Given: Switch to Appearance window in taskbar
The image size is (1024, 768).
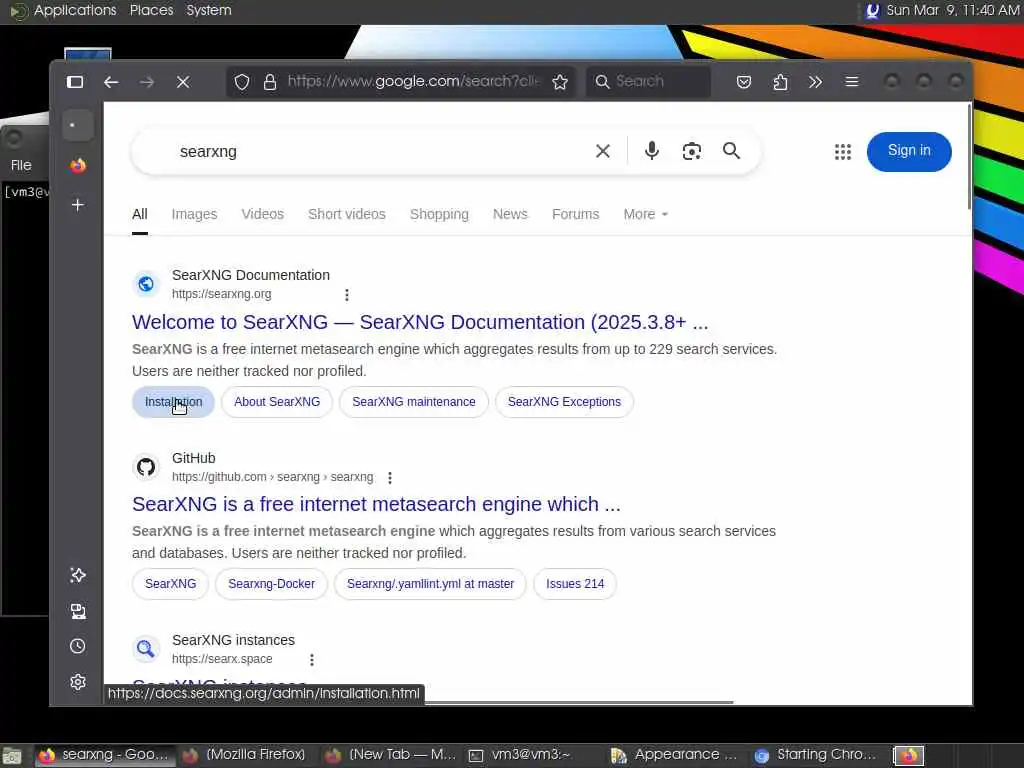Looking at the screenshot, I should pos(674,756).
